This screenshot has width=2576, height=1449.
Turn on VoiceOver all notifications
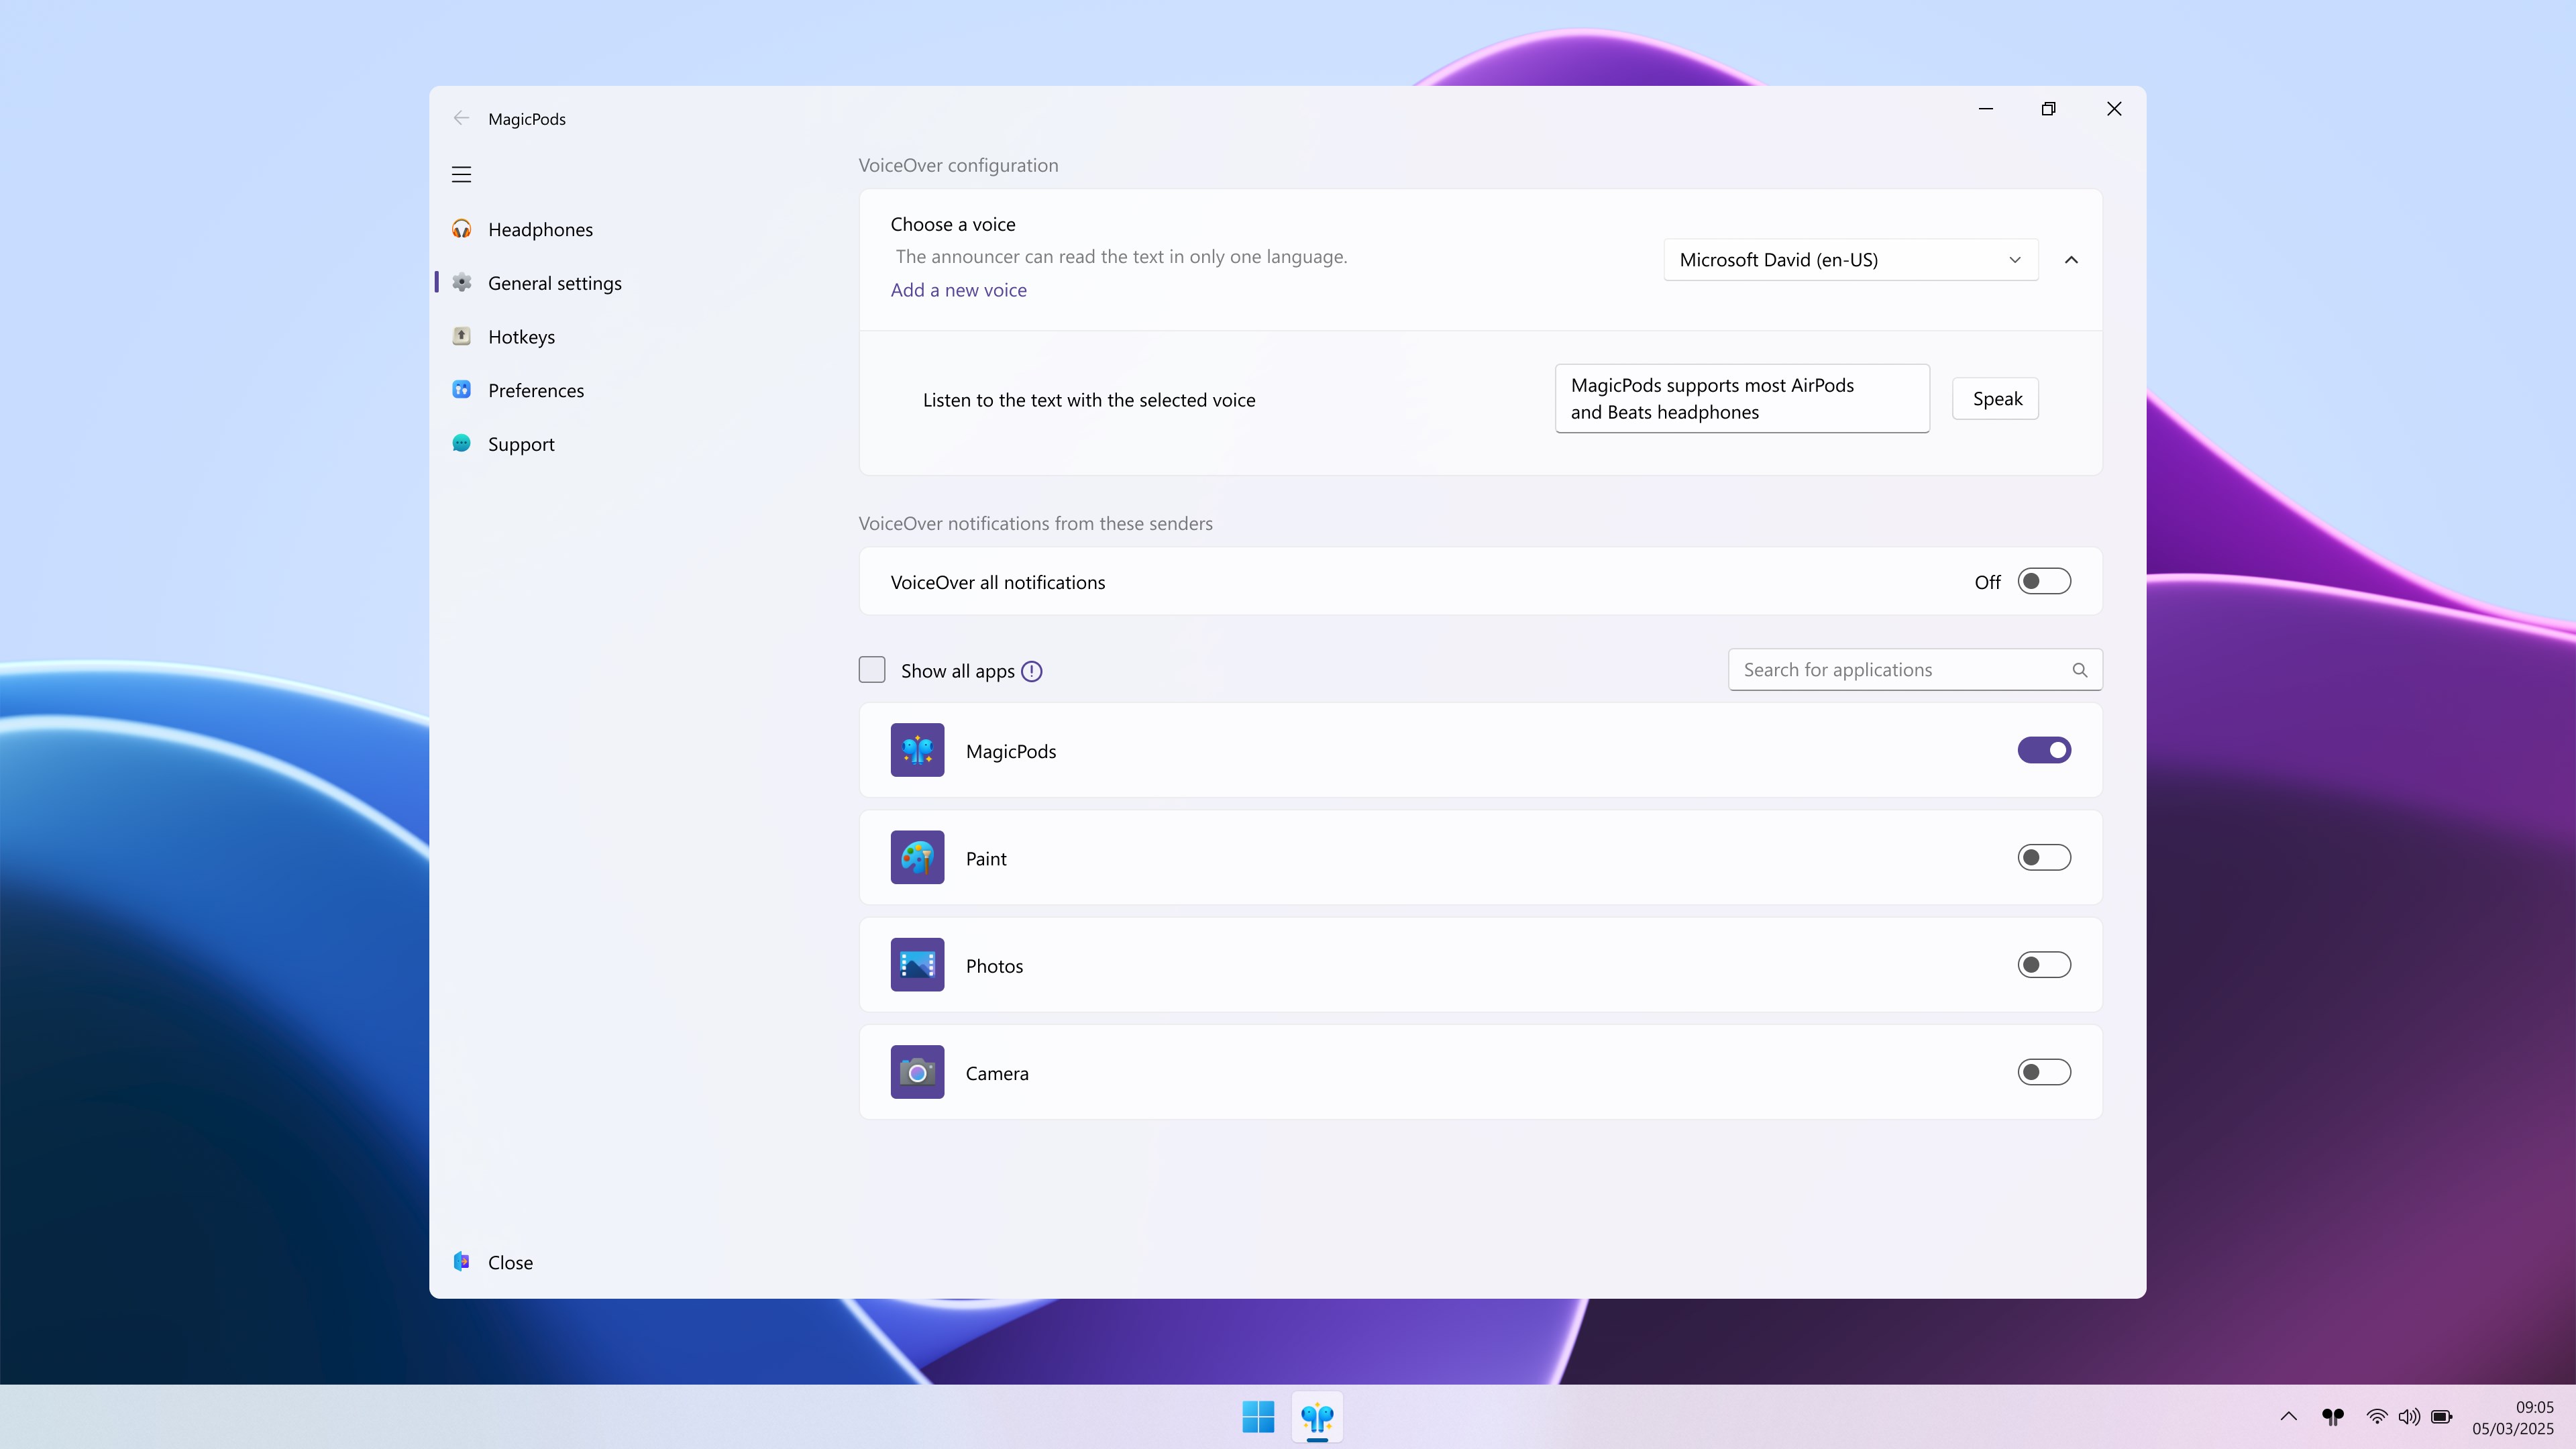(x=2045, y=581)
